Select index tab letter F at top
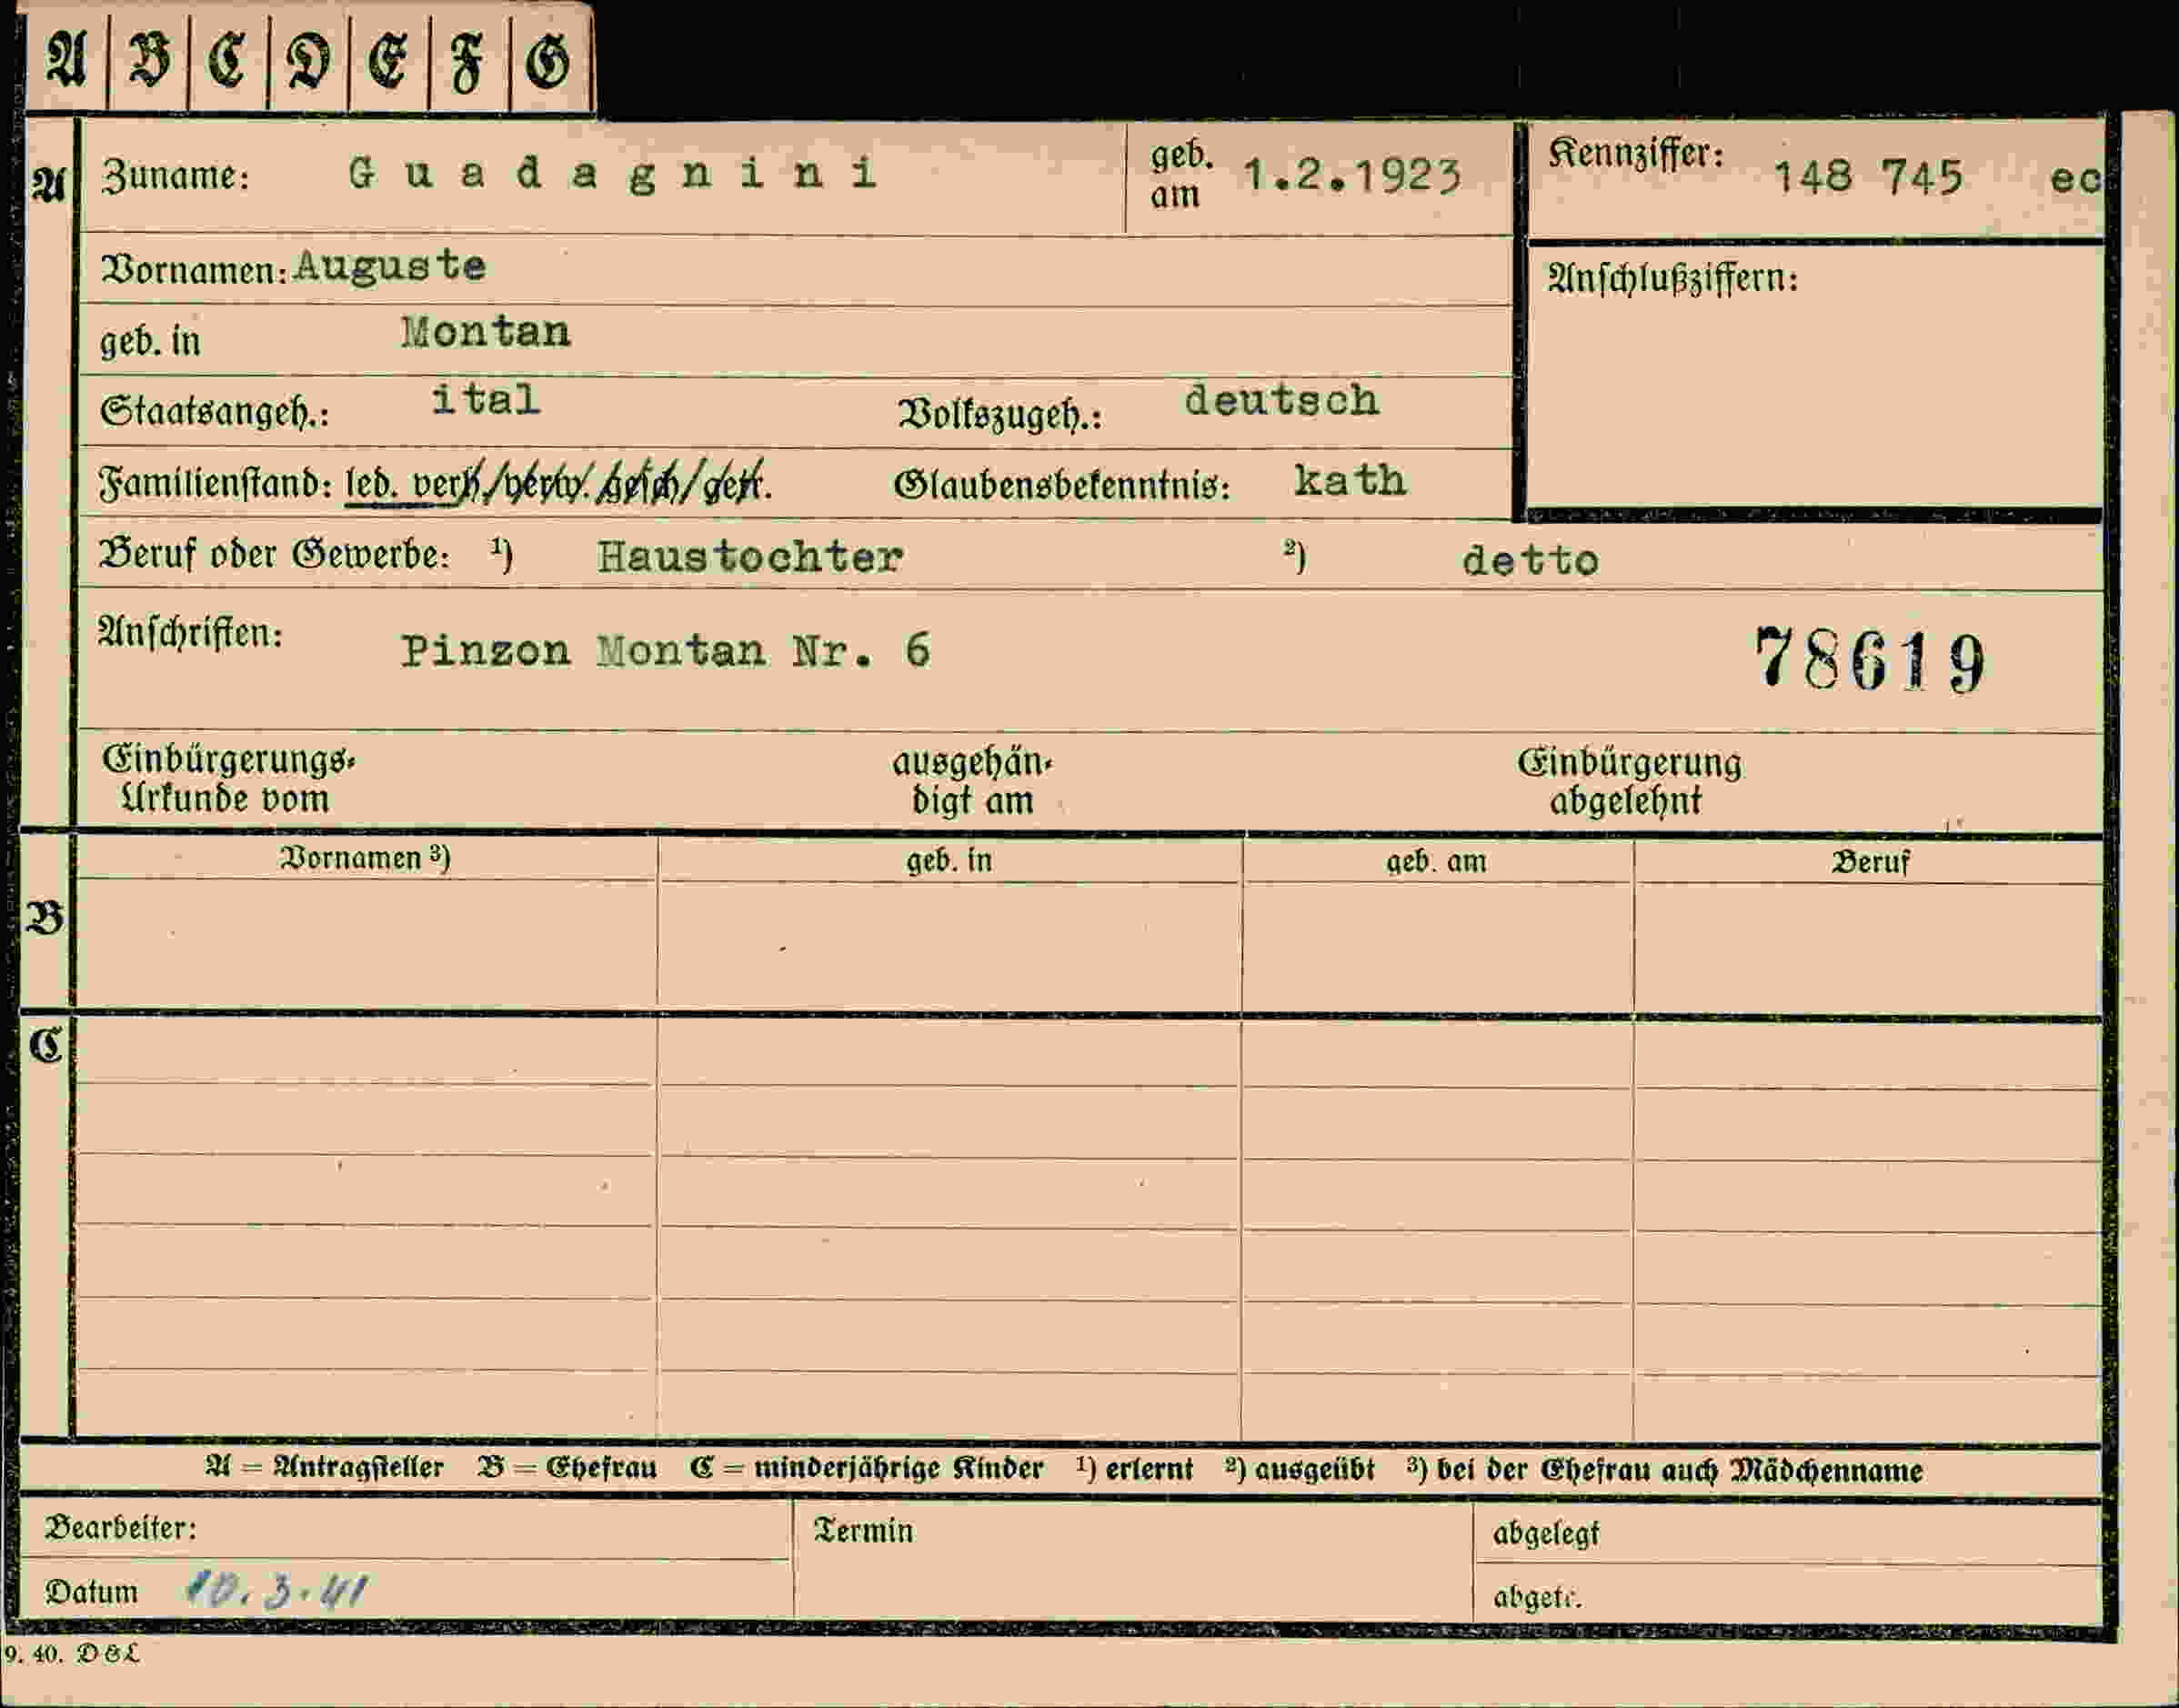The height and width of the screenshot is (1708, 2179). coord(468,64)
